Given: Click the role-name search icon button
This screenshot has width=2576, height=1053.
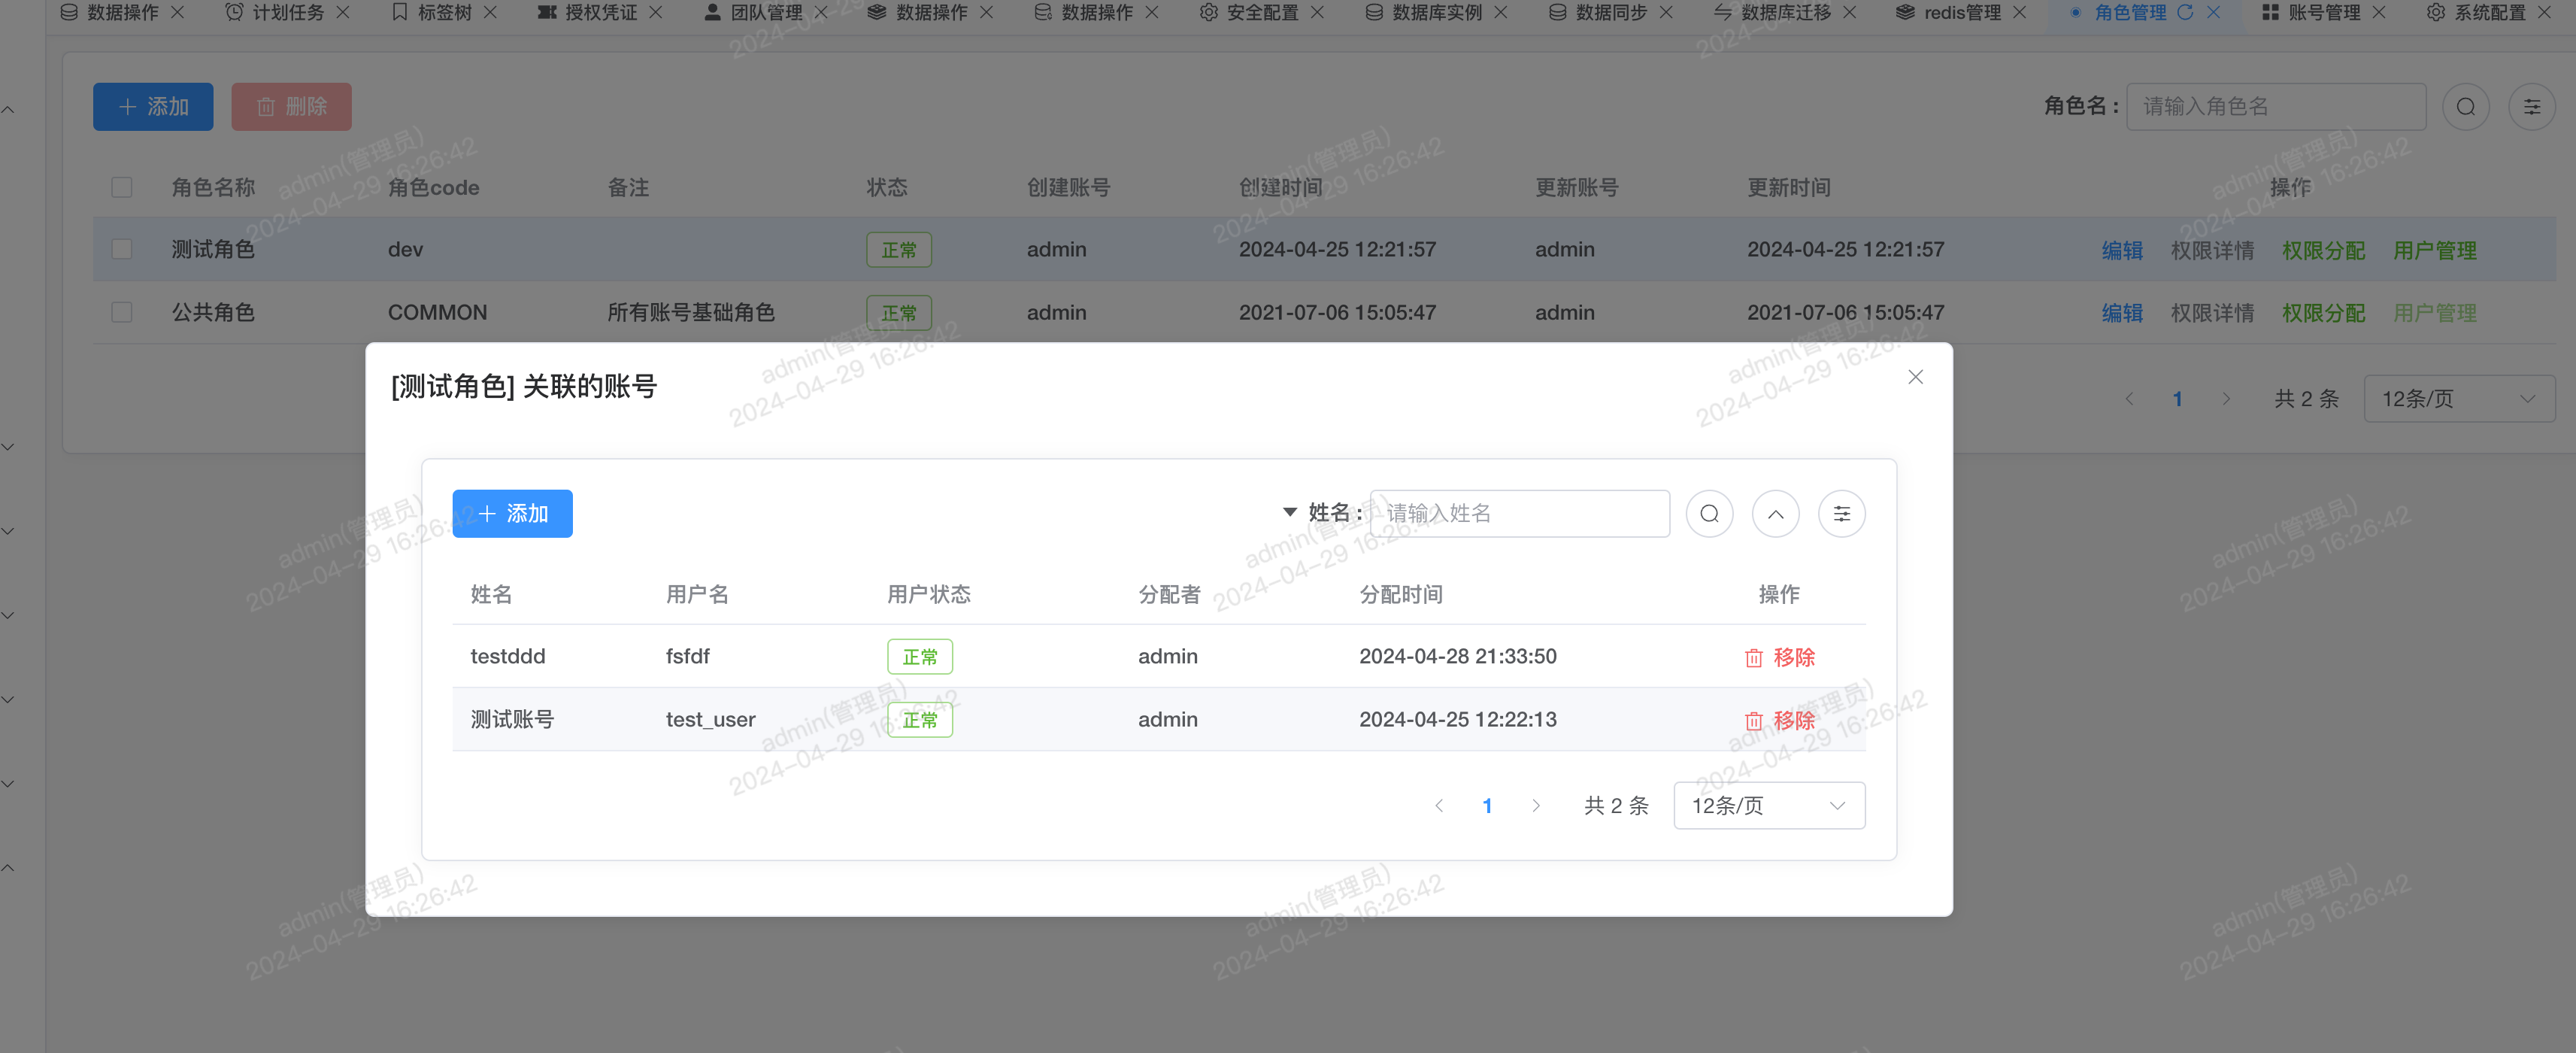Looking at the screenshot, I should [2466, 107].
